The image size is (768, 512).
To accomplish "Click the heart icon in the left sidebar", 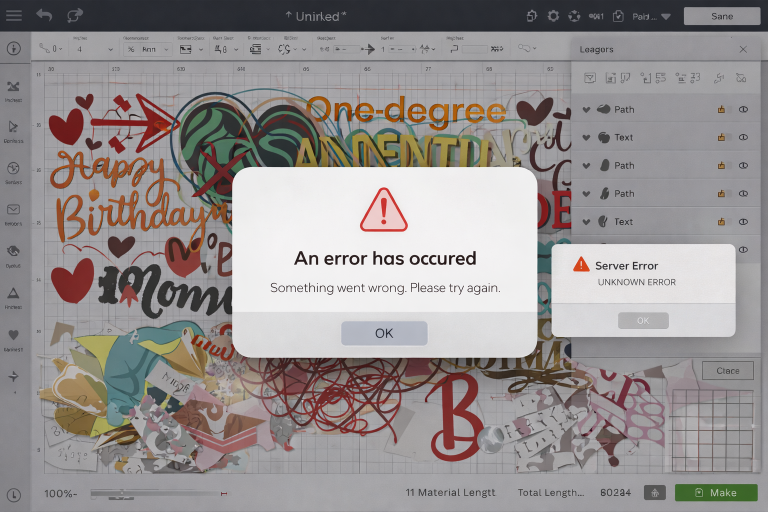I will coord(14,335).
